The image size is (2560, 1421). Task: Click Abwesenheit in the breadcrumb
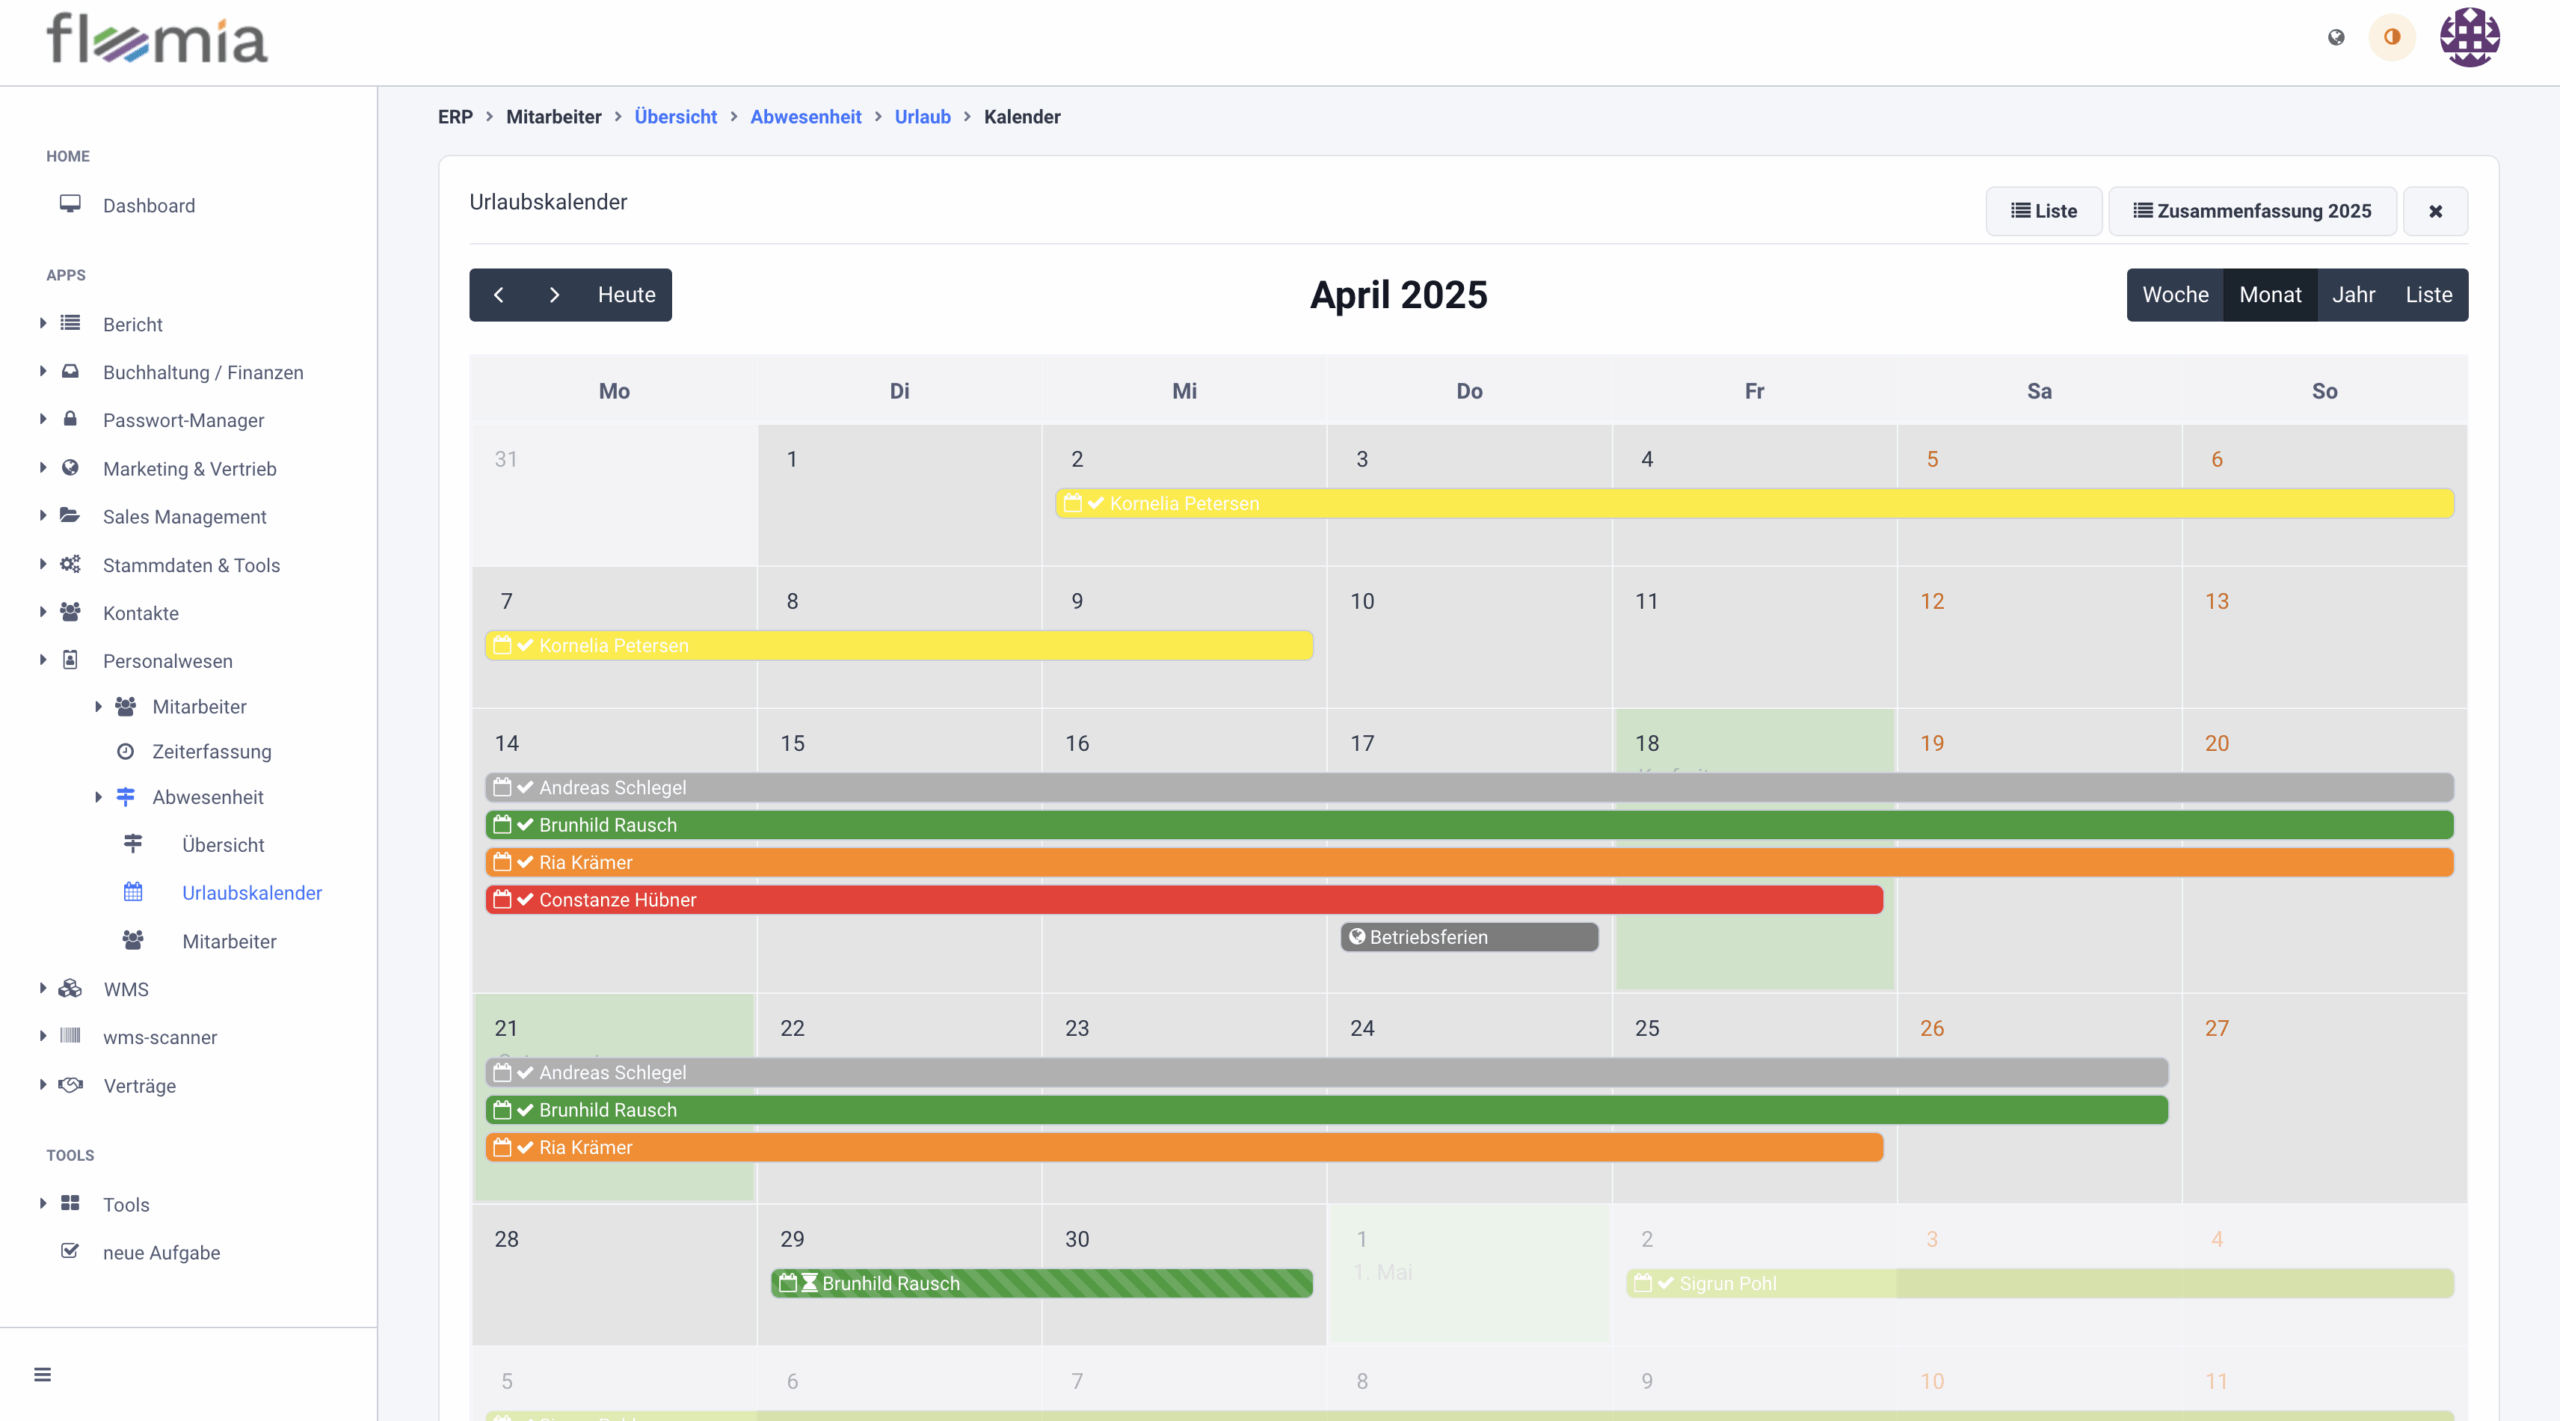[x=805, y=117]
